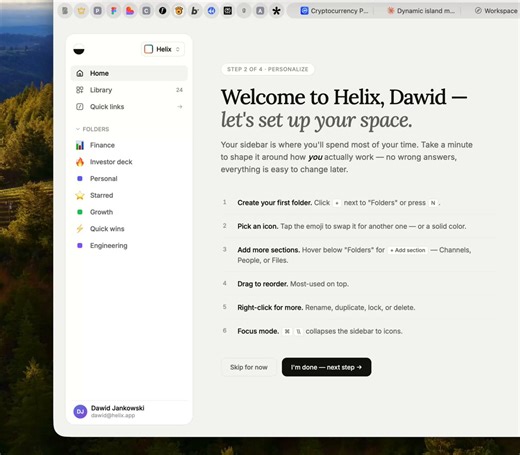Image resolution: width=520 pixels, height=455 pixels.
Task: Click the gray 'C' pinned tab icon
Action: click(x=146, y=11)
